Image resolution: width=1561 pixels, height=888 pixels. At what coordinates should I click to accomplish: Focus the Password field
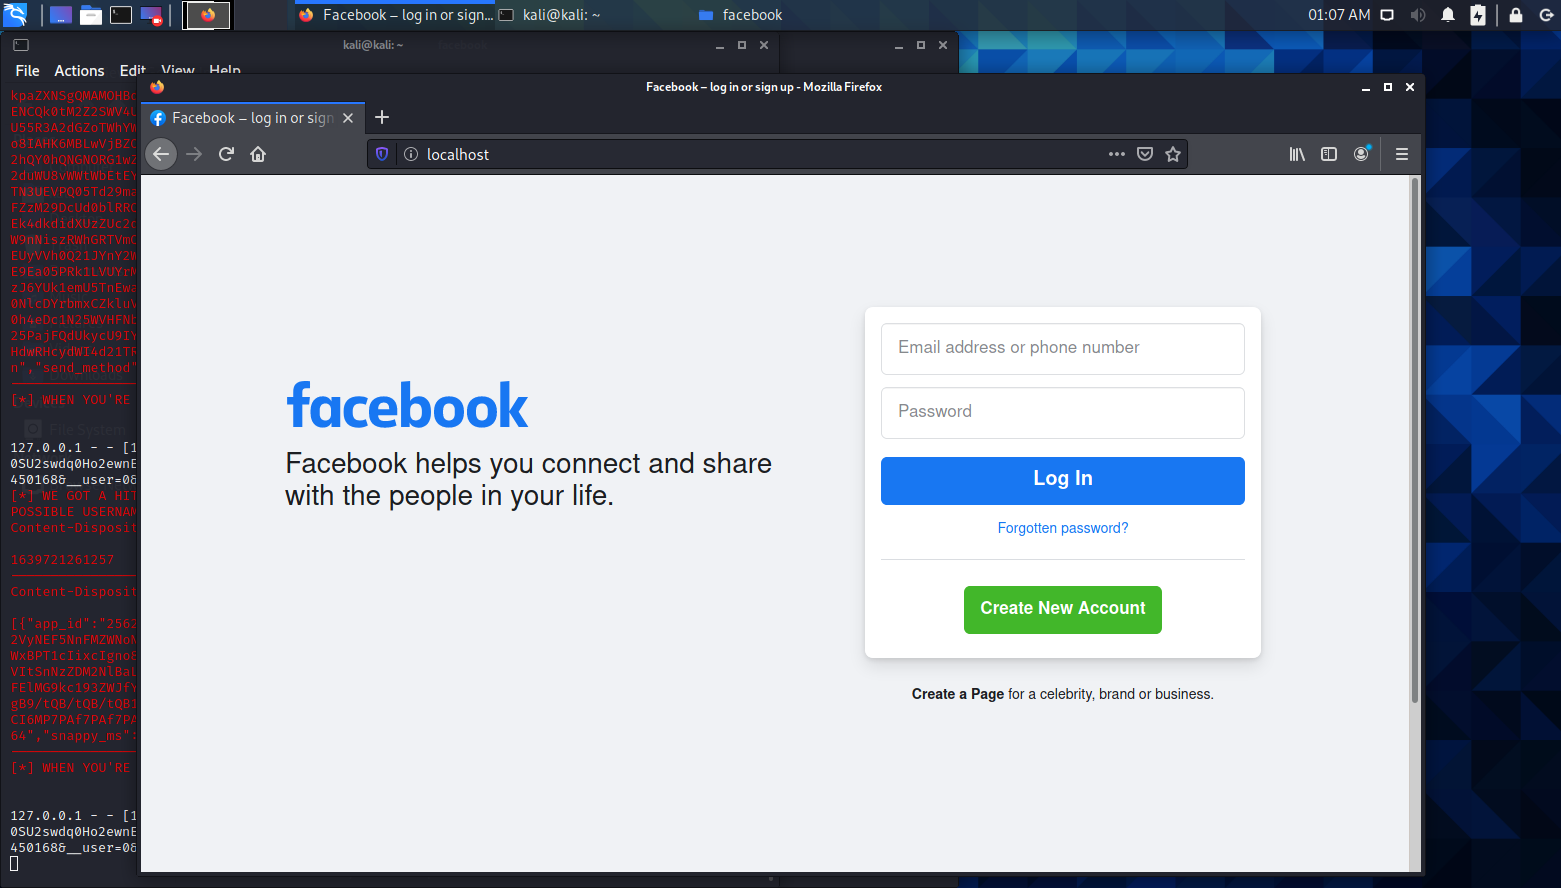tap(1062, 412)
